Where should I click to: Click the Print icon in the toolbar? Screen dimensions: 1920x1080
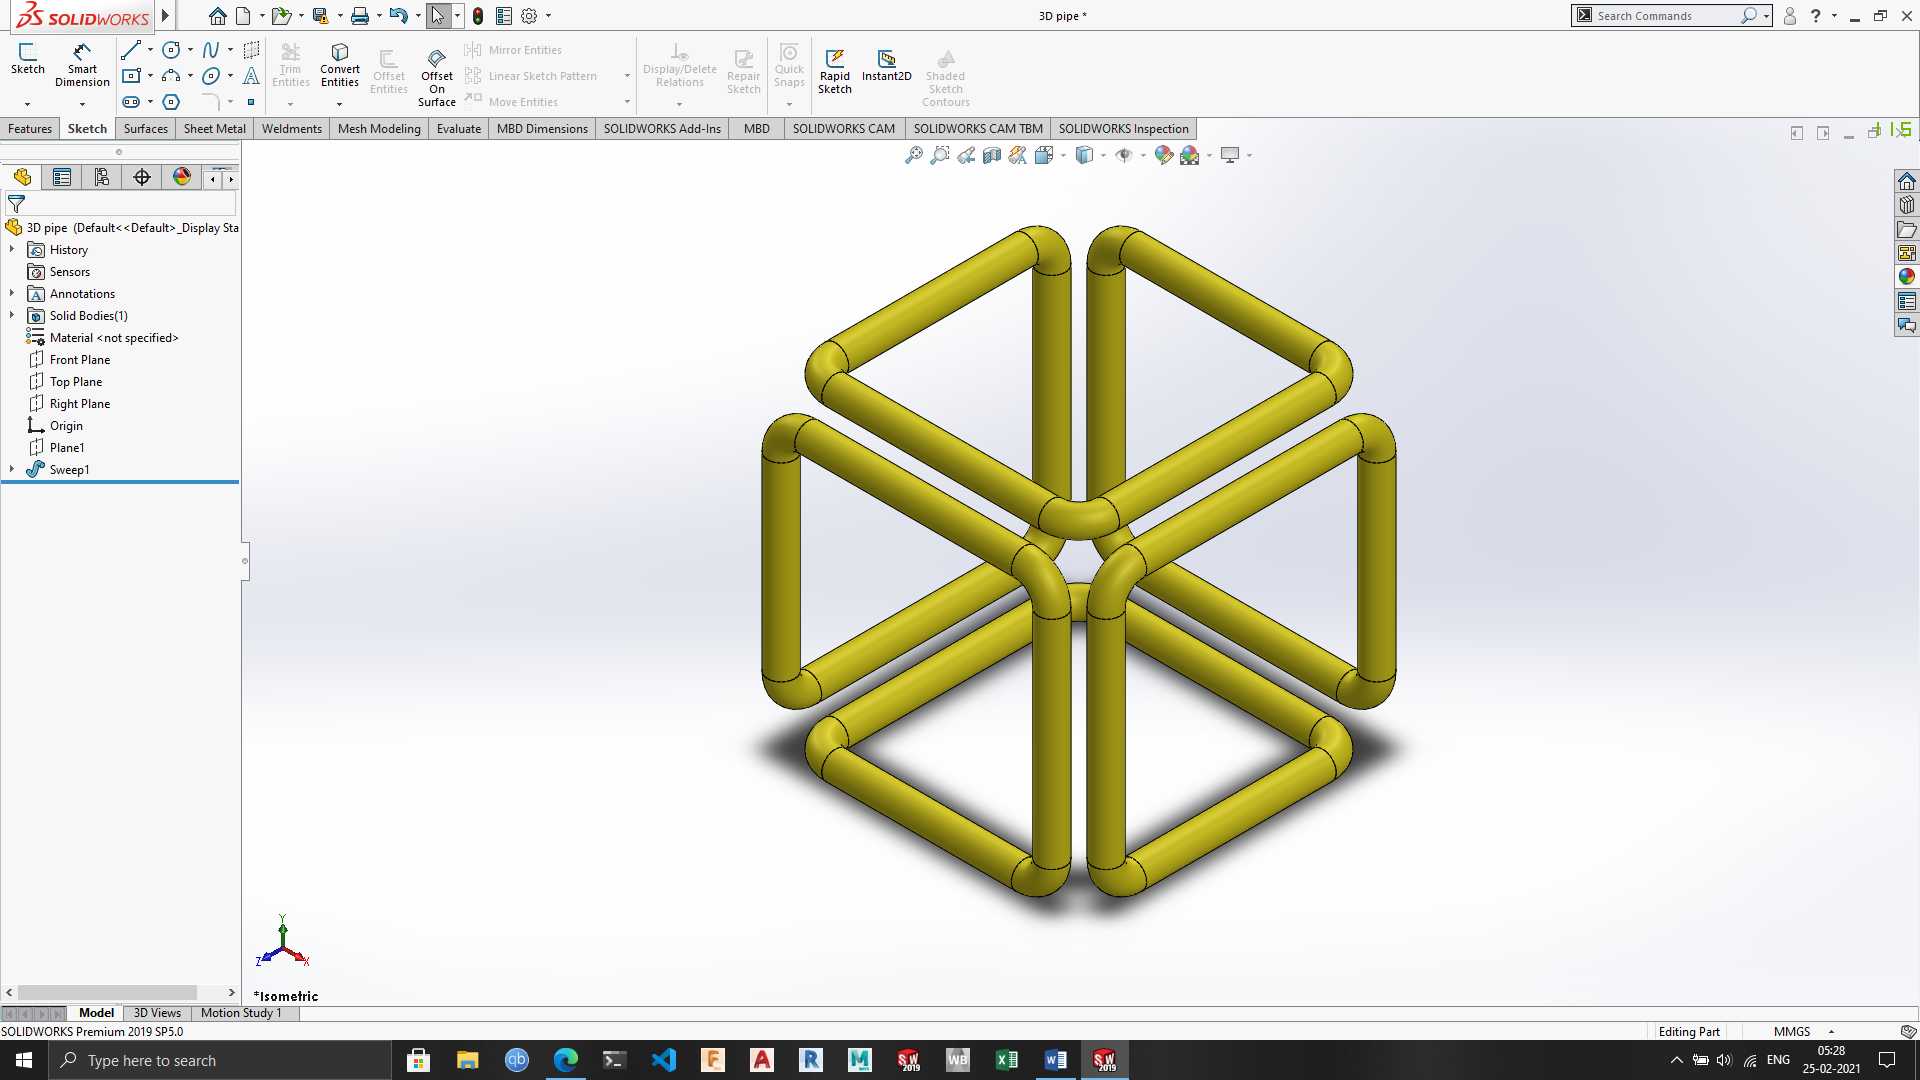click(x=359, y=16)
